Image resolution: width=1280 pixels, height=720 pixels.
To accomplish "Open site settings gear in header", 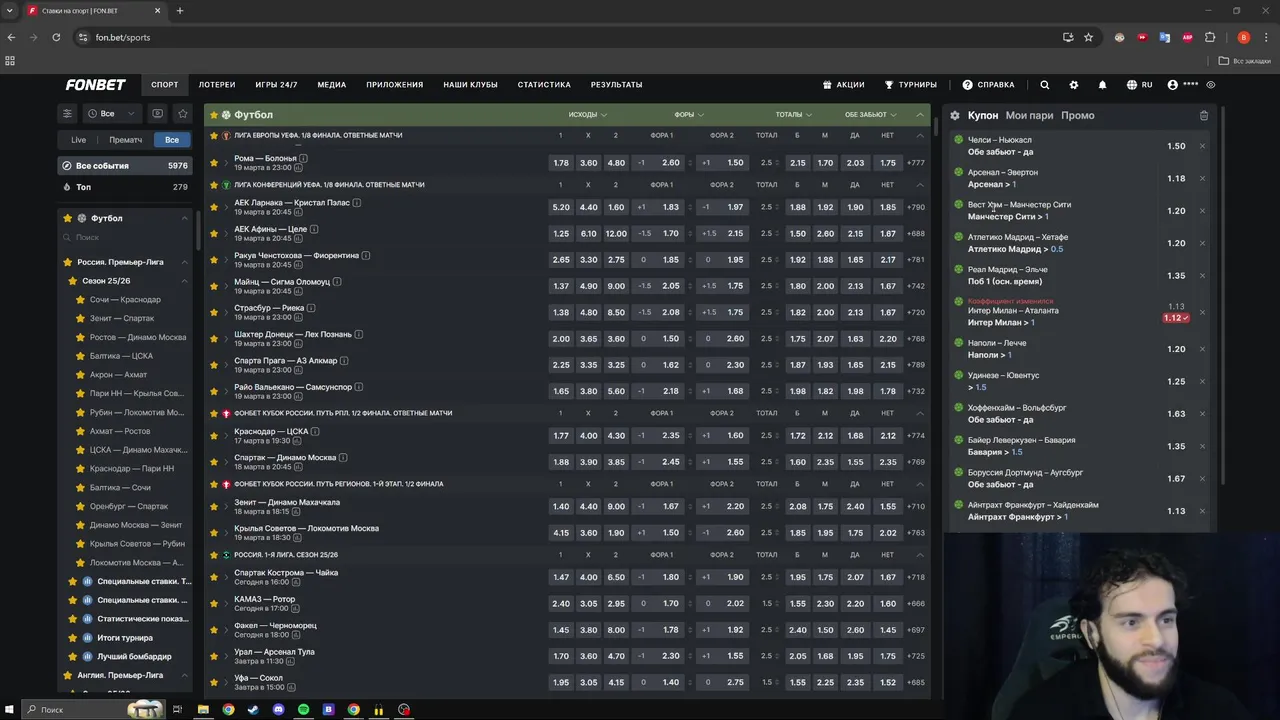I will [x=1074, y=85].
